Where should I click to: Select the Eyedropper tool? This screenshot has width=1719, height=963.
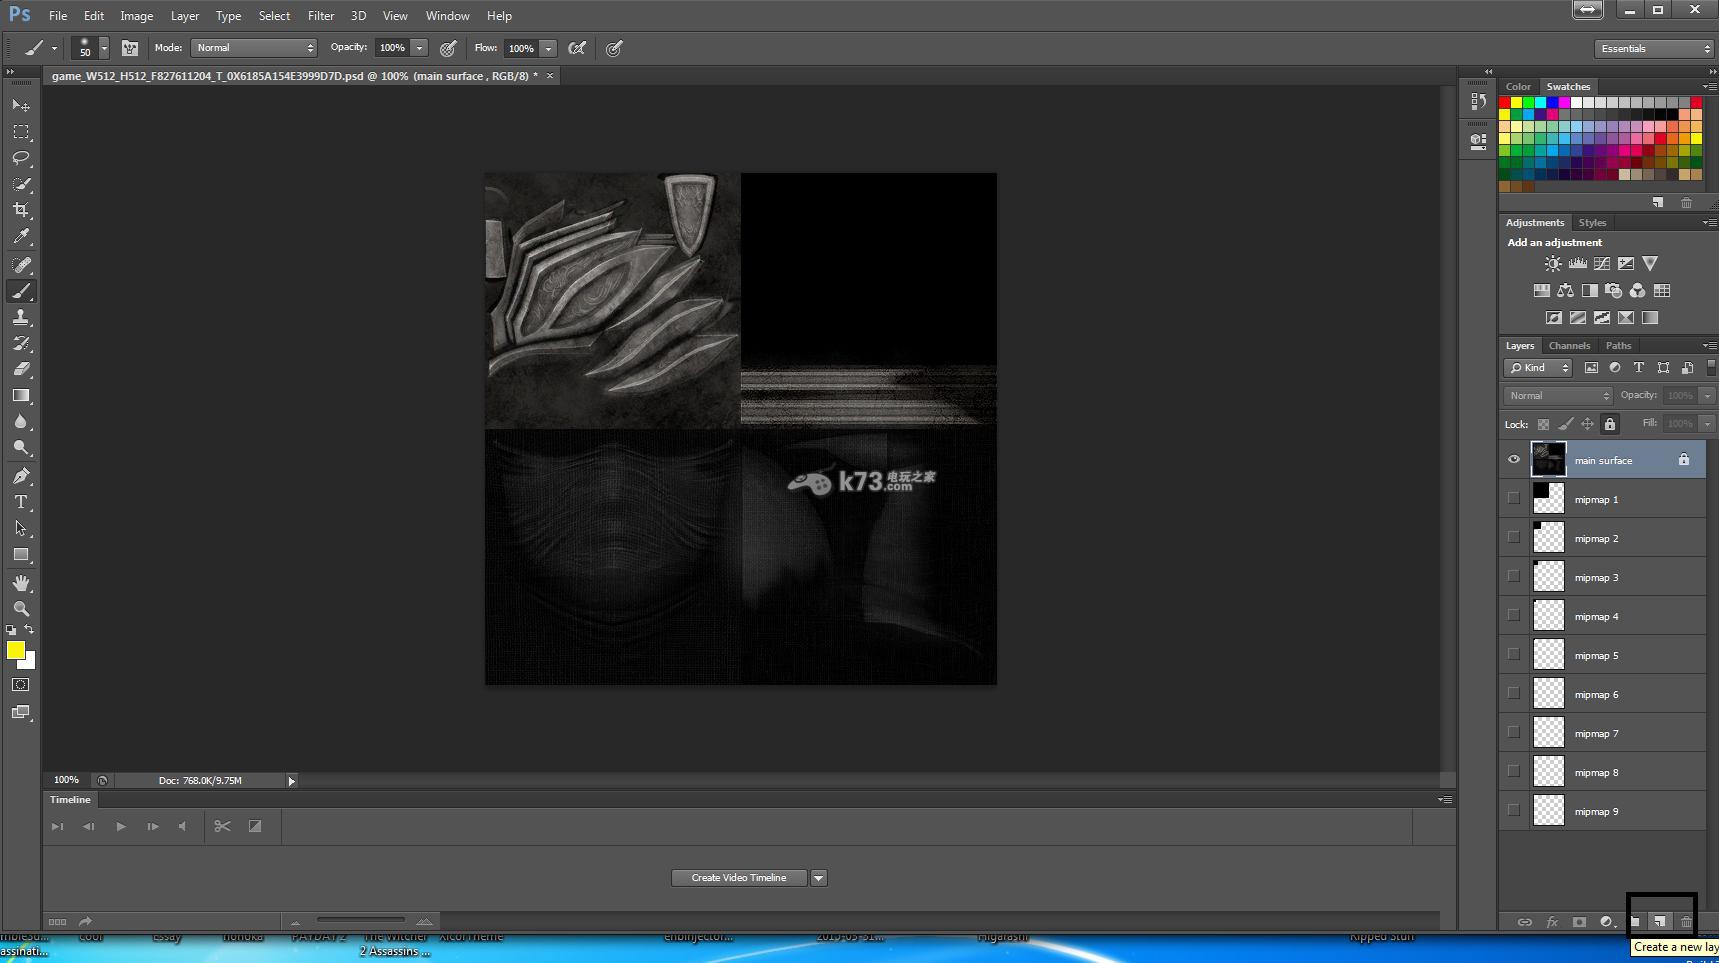(x=21, y=236)
